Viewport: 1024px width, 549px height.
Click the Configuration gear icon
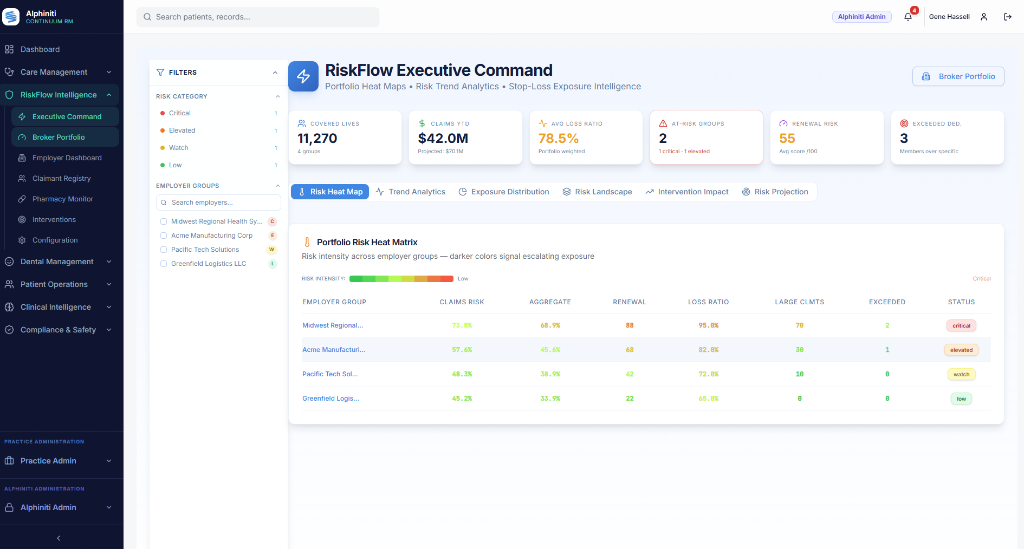click(x=22, y=240)
